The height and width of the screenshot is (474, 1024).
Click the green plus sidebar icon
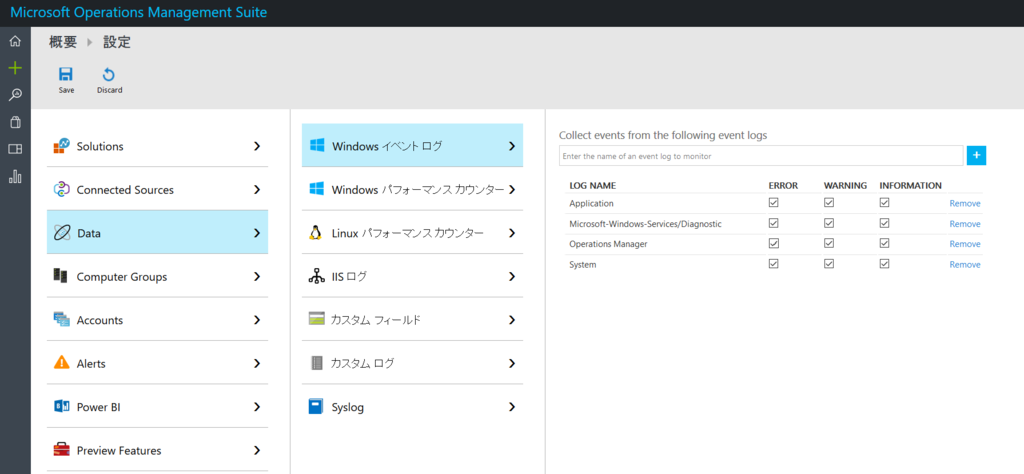15,68
